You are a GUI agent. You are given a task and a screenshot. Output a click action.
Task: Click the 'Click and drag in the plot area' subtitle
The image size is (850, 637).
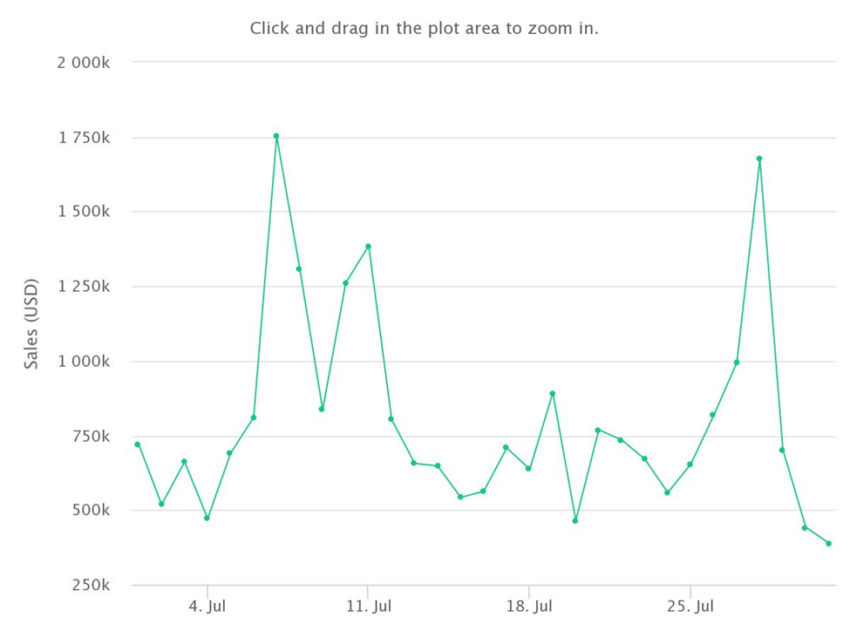tap(424, 28)
